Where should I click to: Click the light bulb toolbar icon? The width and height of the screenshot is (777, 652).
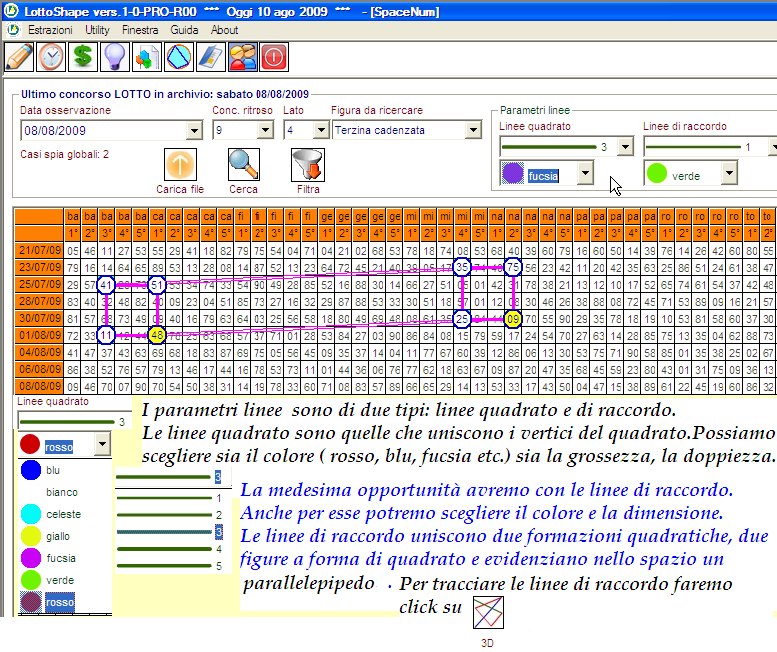point(114,57)
